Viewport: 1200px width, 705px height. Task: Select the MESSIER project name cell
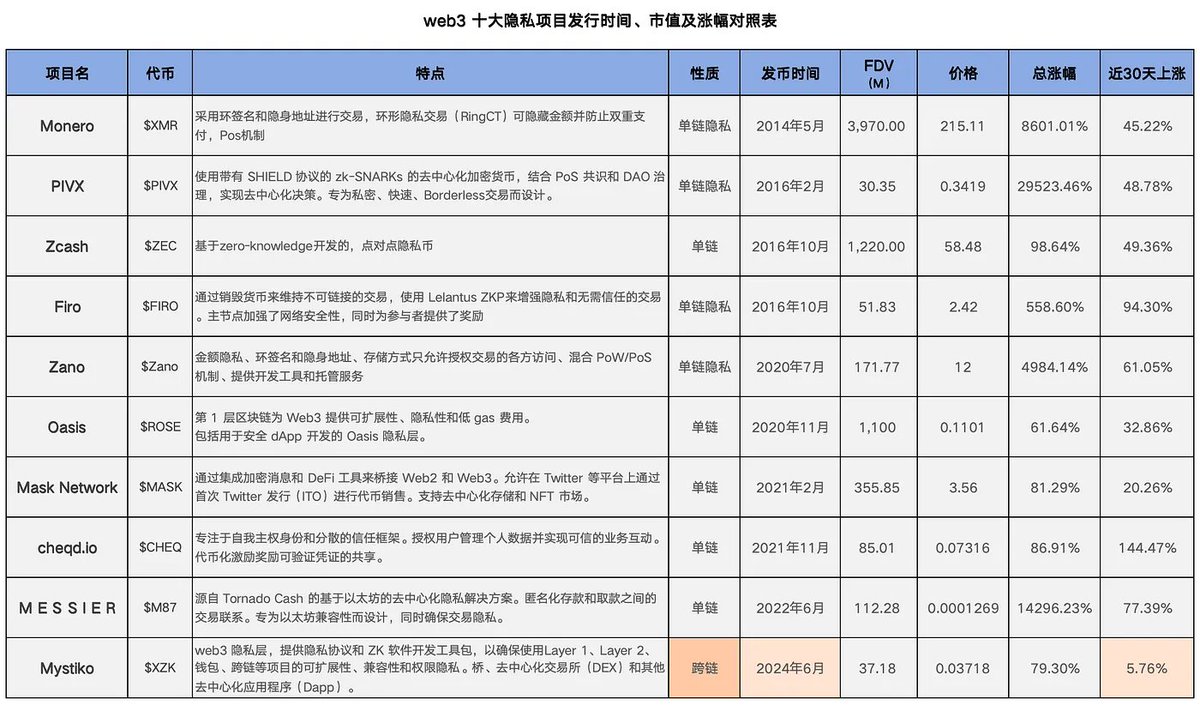[67, 608]
